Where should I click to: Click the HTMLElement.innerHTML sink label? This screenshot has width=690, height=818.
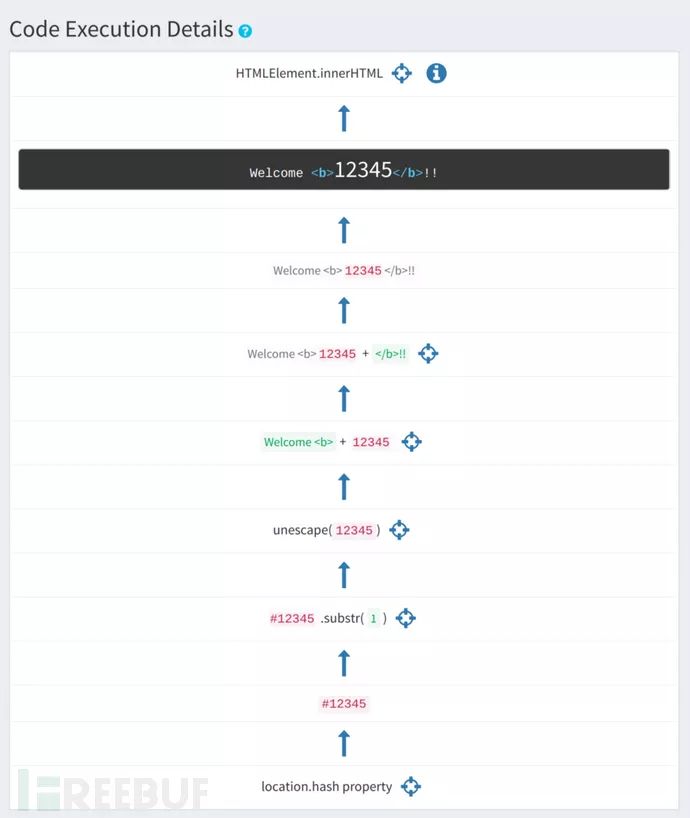[x=309, y=73]
